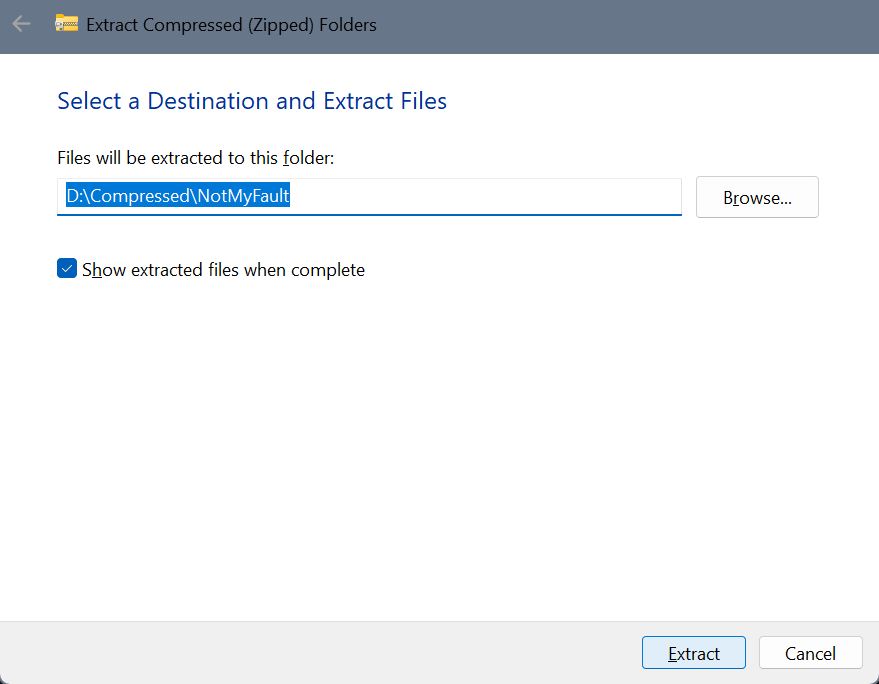This screenshot has width=879, height=684.
Task: Click the word 'Destination' in the heading
Action: click(208, 101)
